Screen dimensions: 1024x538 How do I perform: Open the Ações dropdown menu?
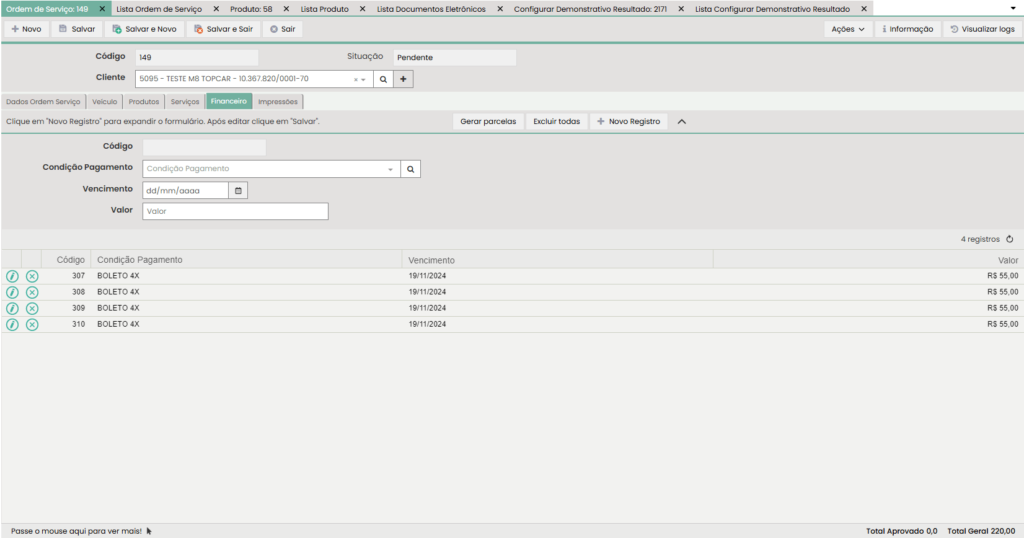(x=848, y=29)
